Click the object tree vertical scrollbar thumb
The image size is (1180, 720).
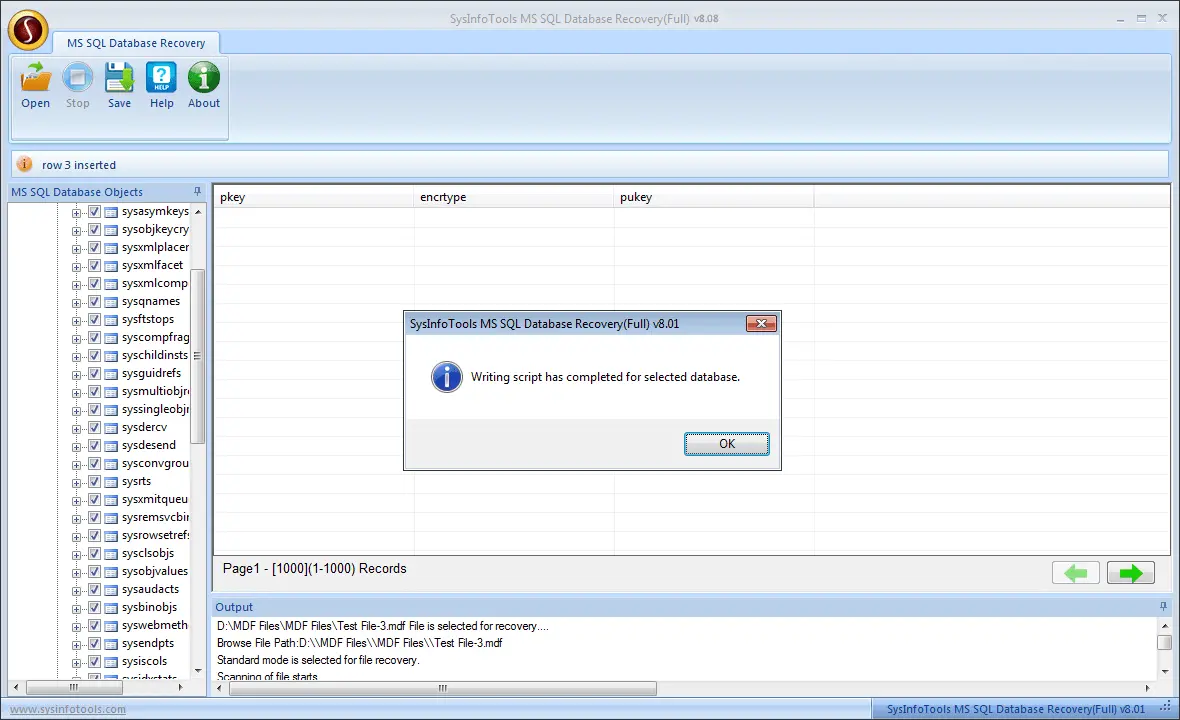tap(198, 357)
